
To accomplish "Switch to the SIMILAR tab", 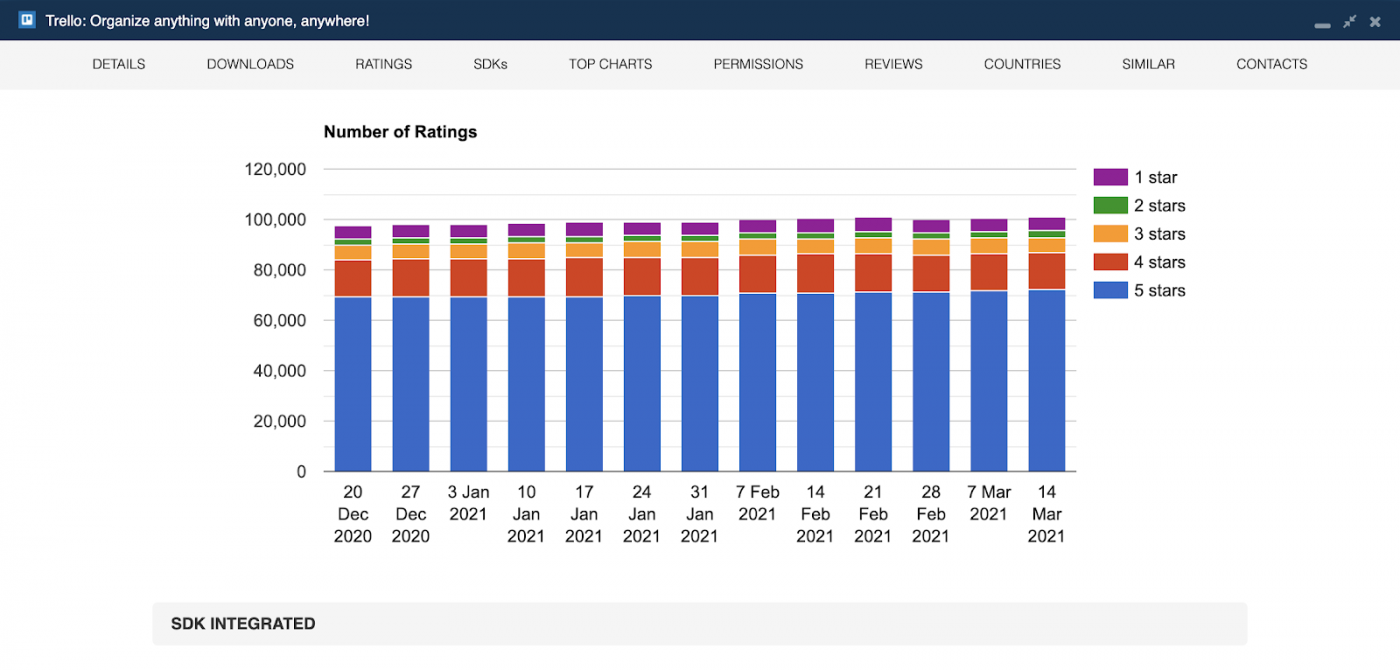I will 1148,64.
